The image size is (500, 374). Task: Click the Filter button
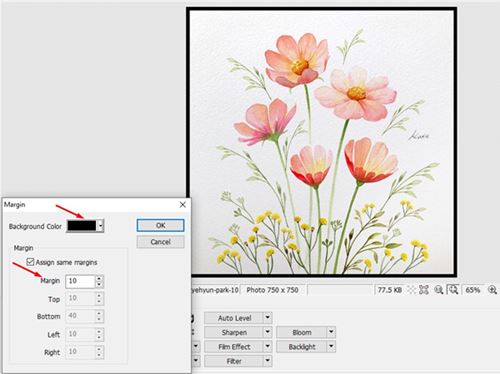click(x=234, y=361)
